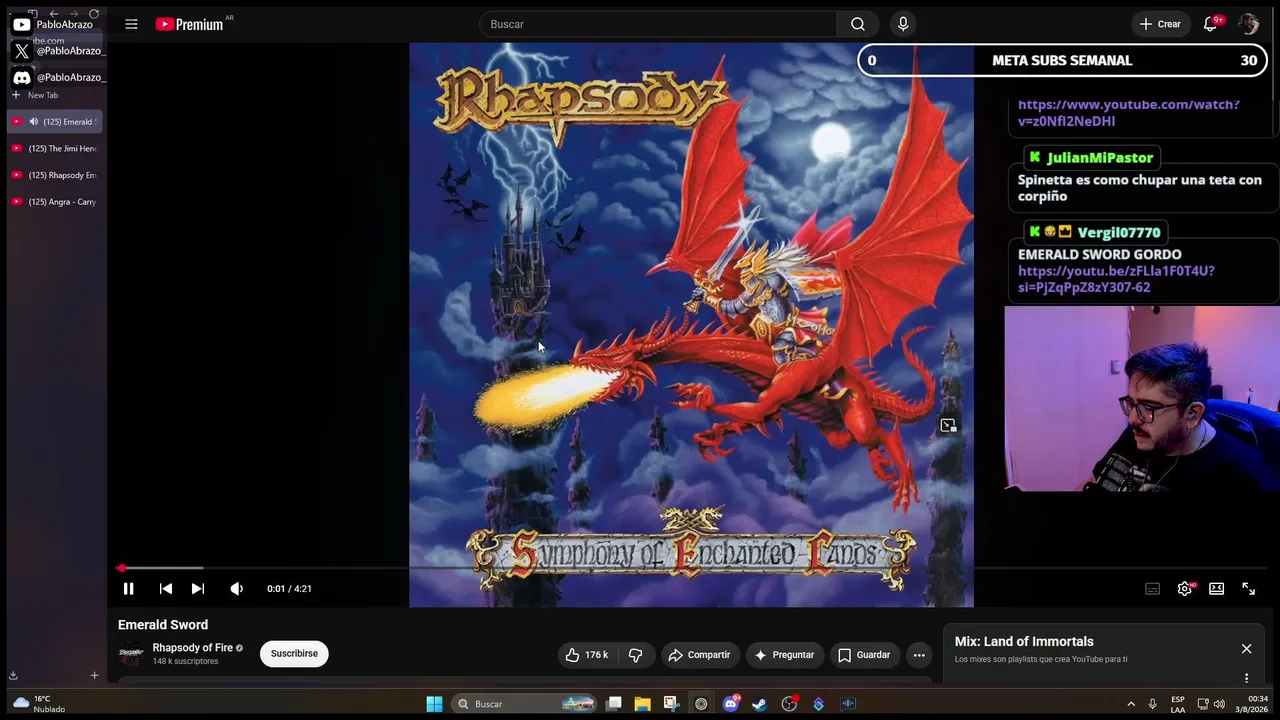Enter fullscreen on the video player
The width and height of the screenshot is (1280, 720).
(1248, 589)
